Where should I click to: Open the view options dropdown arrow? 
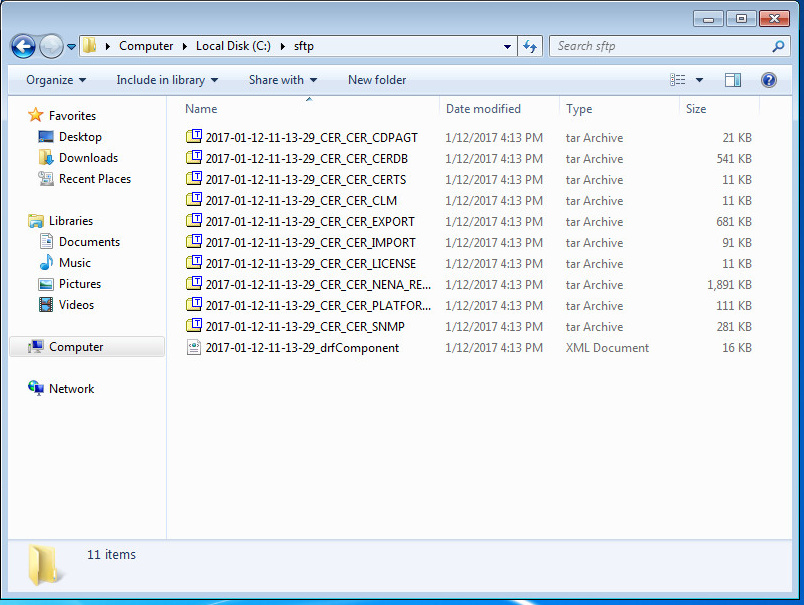coord(699,80)
